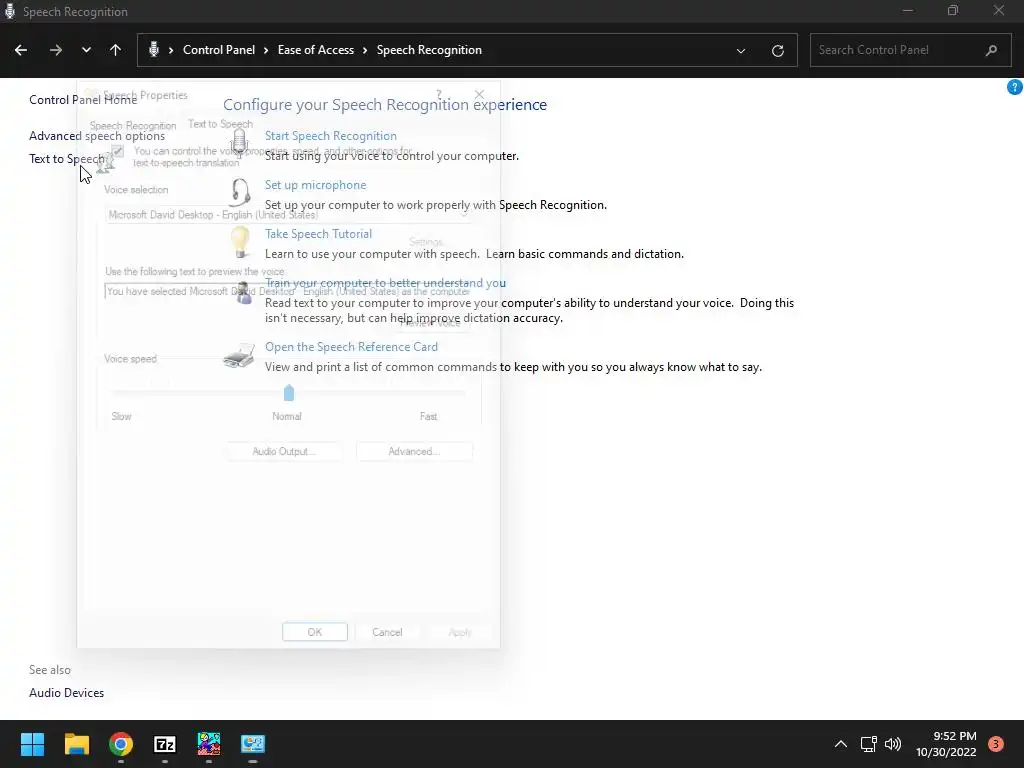The image size is (1024, 768).
Task: Click Advanced button in Speech Properties
Action: pos(414,451)
